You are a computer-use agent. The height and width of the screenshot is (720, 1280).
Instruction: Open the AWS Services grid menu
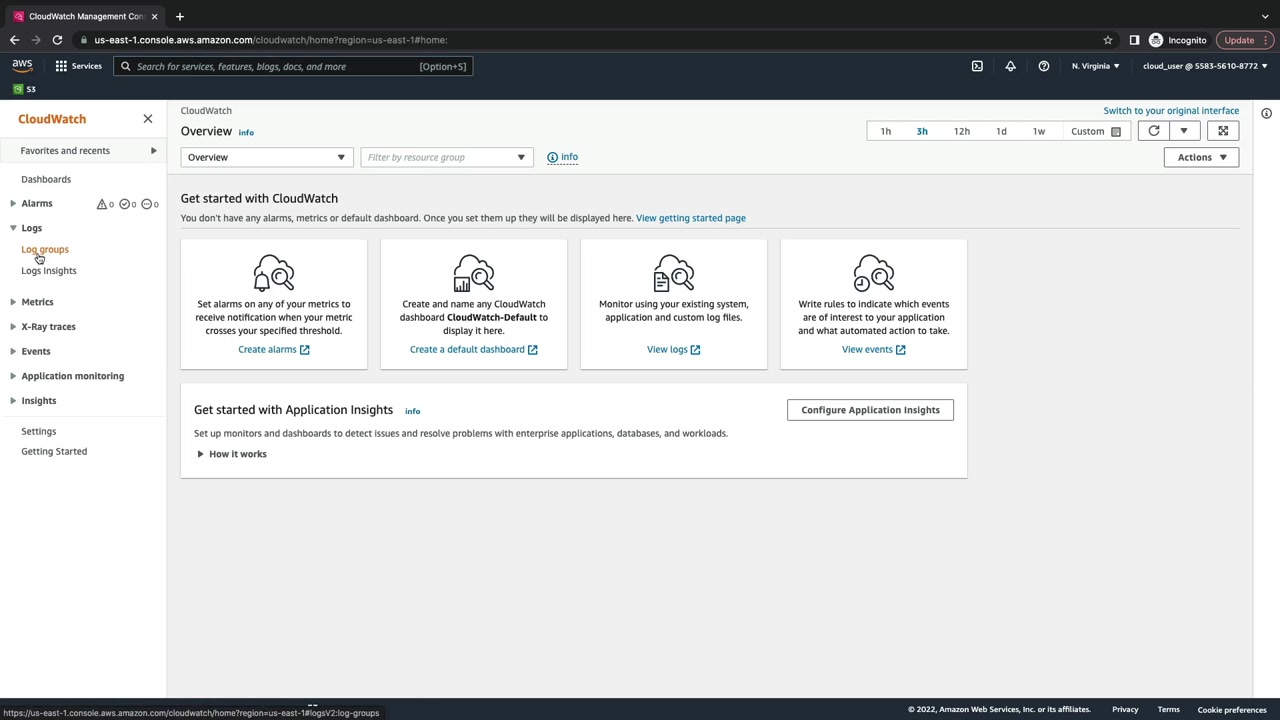tap(78, 66)
